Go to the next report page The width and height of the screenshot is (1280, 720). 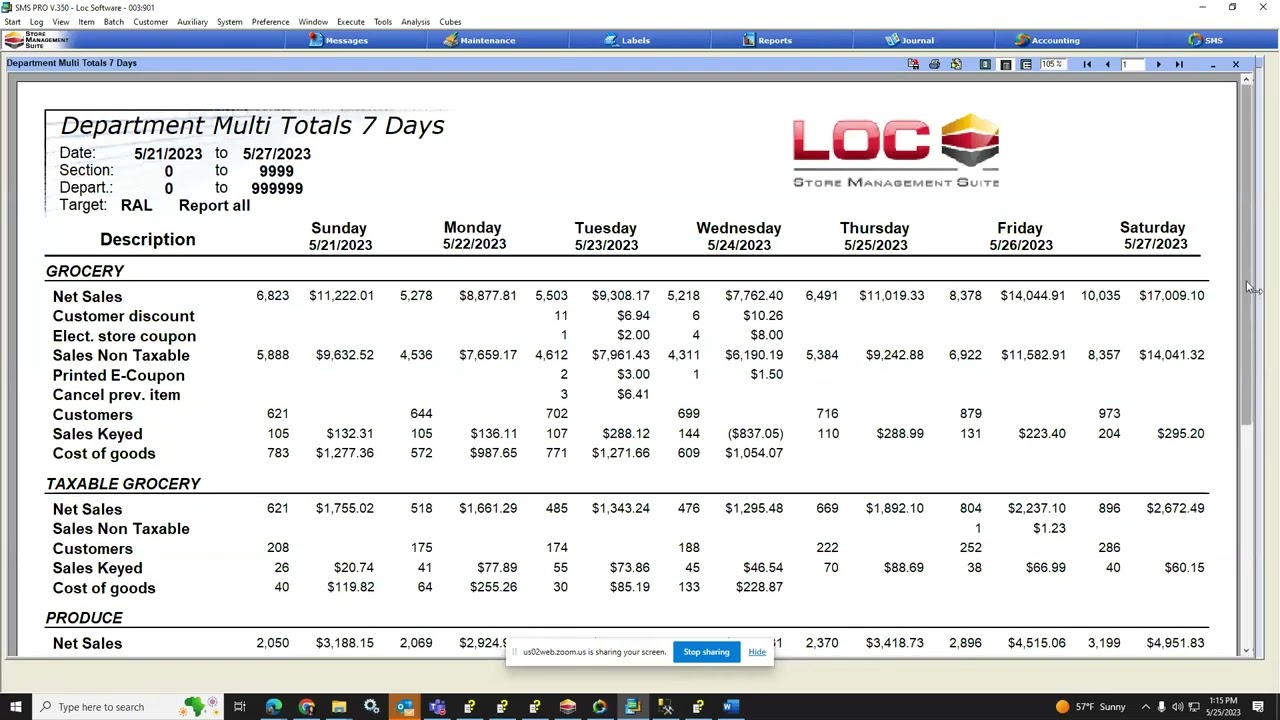click(1158, 64)
